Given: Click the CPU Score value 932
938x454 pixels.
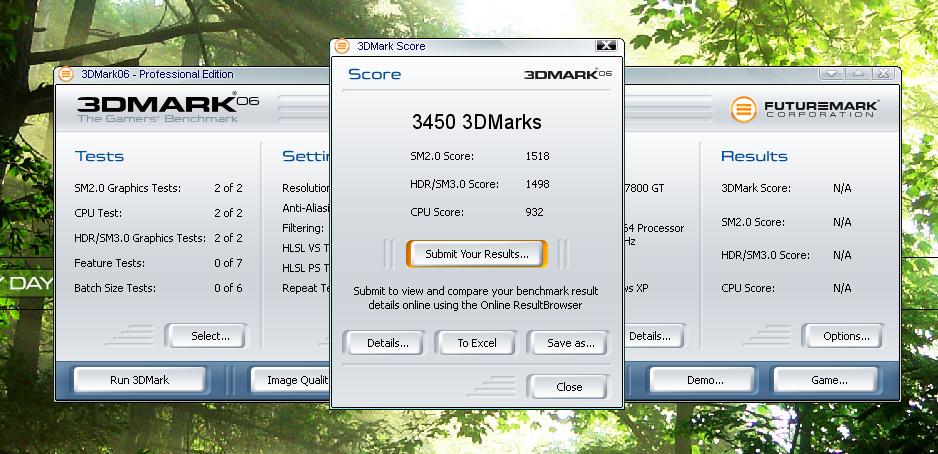Looking at the screenshot, I should coord(534,212).
